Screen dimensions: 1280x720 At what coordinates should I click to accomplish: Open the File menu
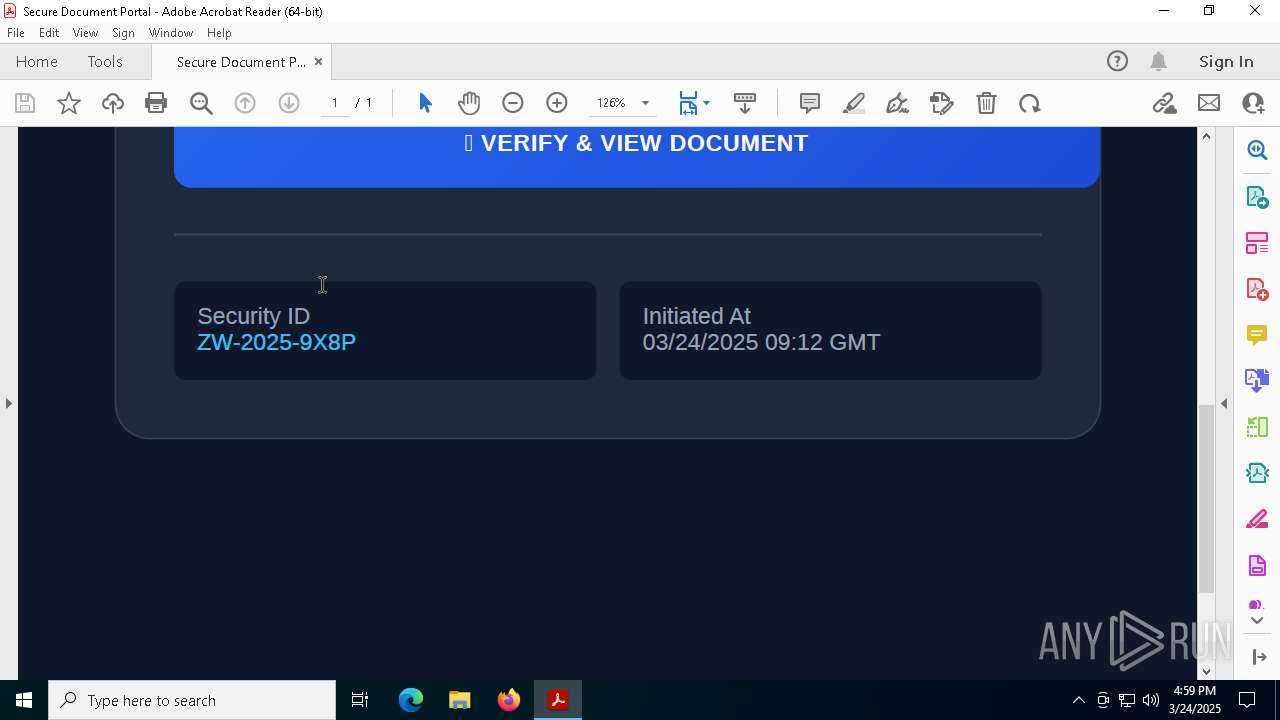coord(16,33)
